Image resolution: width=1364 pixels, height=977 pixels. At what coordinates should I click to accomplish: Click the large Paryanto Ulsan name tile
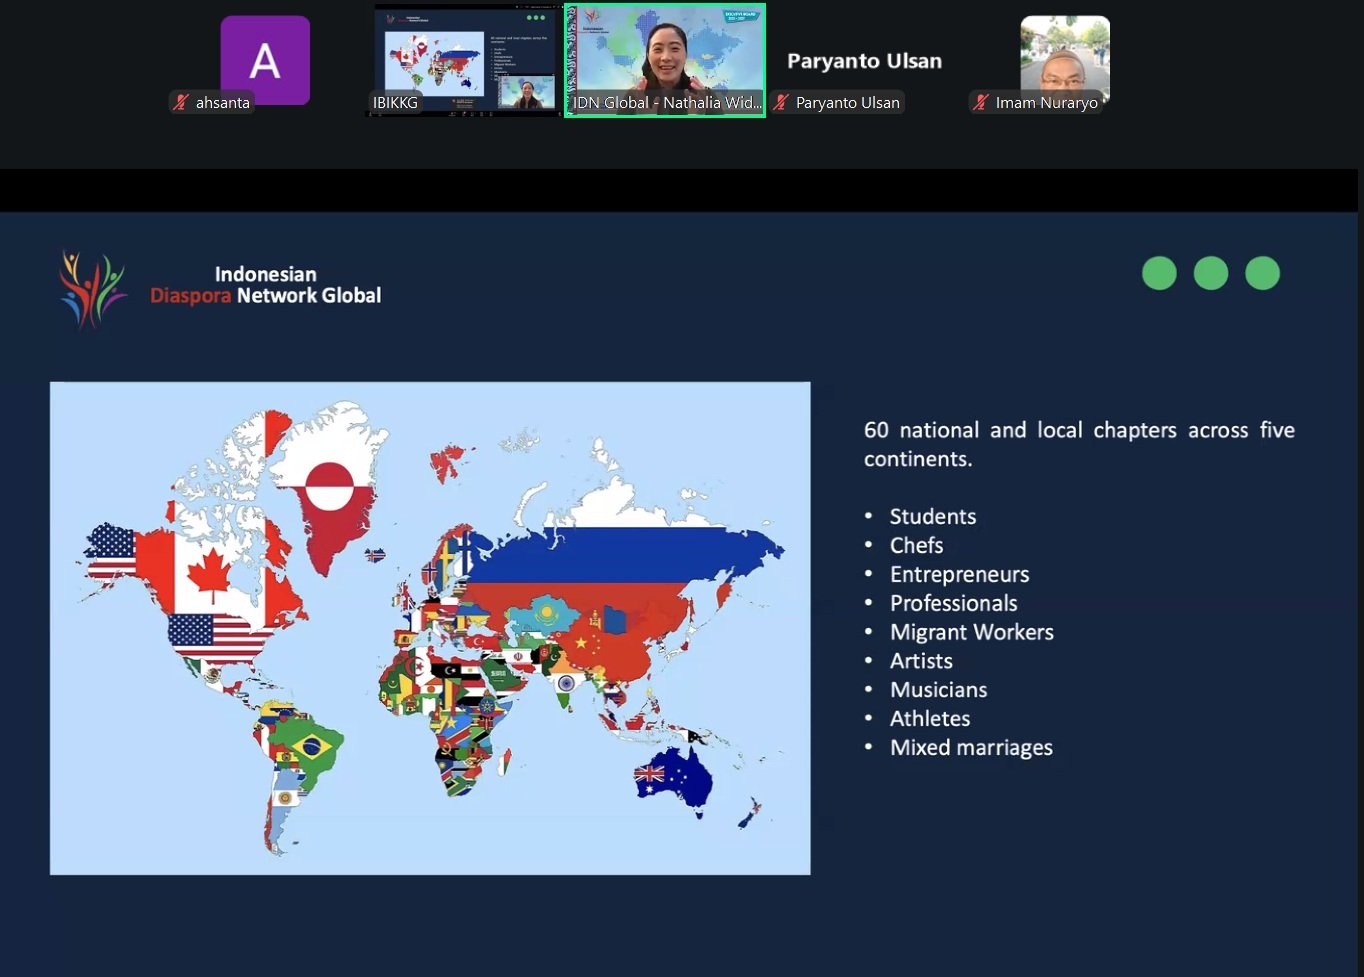point(864,61)
